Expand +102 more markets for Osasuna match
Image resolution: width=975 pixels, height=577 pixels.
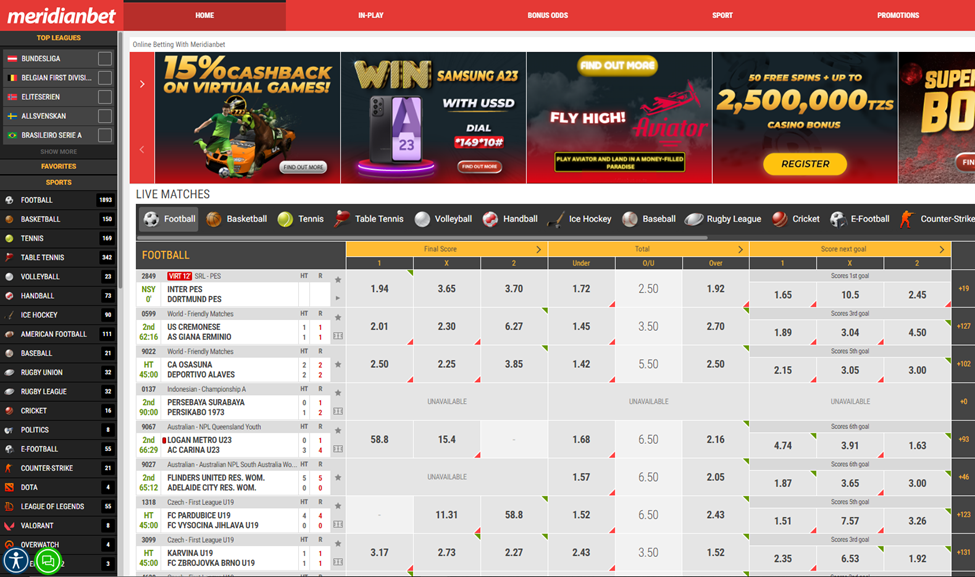click(963, 364)
